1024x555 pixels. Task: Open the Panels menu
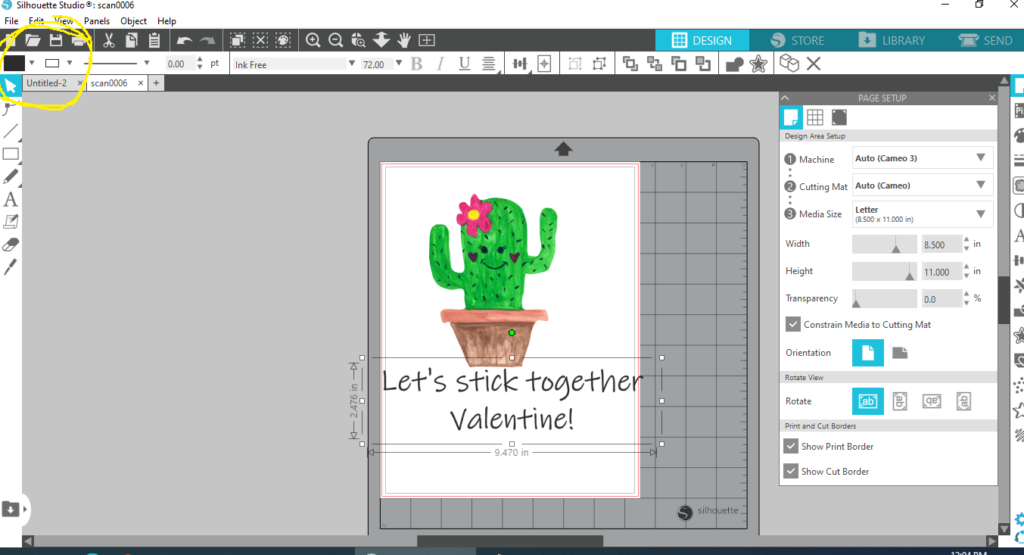pos(97,20)
